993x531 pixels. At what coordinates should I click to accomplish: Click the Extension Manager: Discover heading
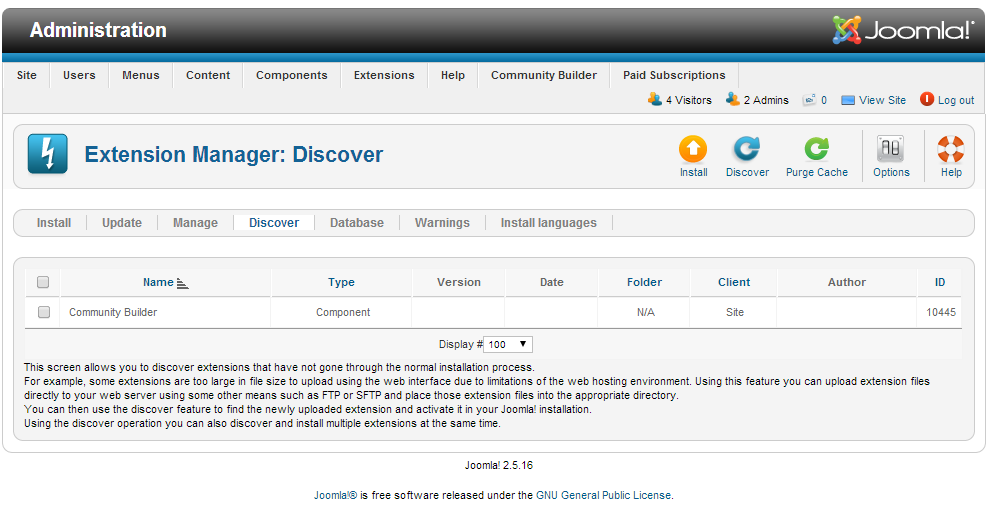pyautogui.click(x=234, y=154)
